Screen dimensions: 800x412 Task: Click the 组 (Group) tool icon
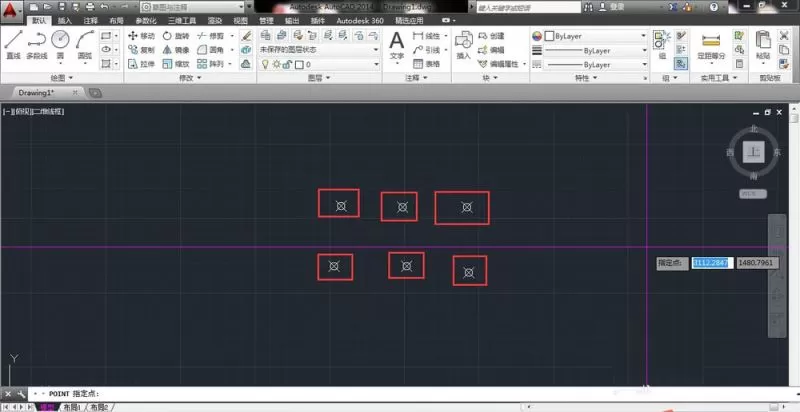[x=662, y=45]
